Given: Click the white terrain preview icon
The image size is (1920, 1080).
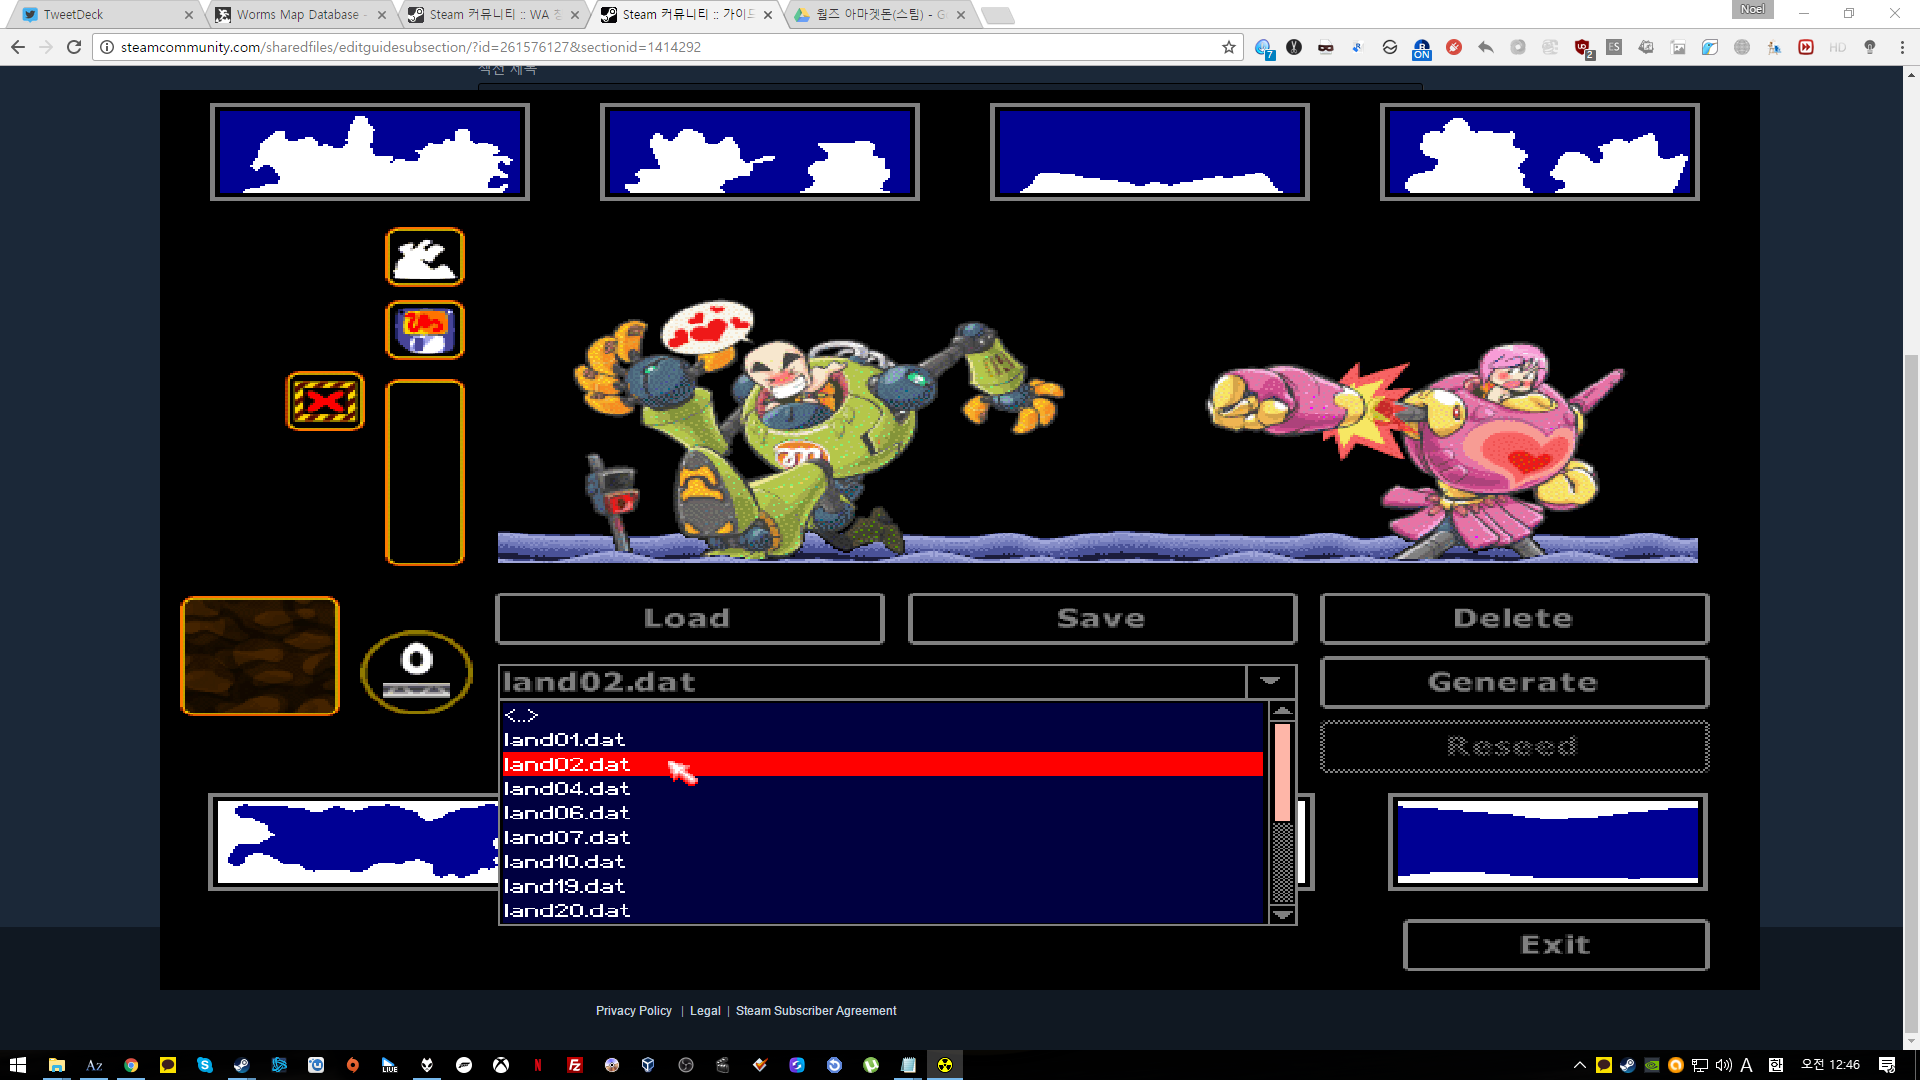Looking at the screenshot, I should [425, 257].
